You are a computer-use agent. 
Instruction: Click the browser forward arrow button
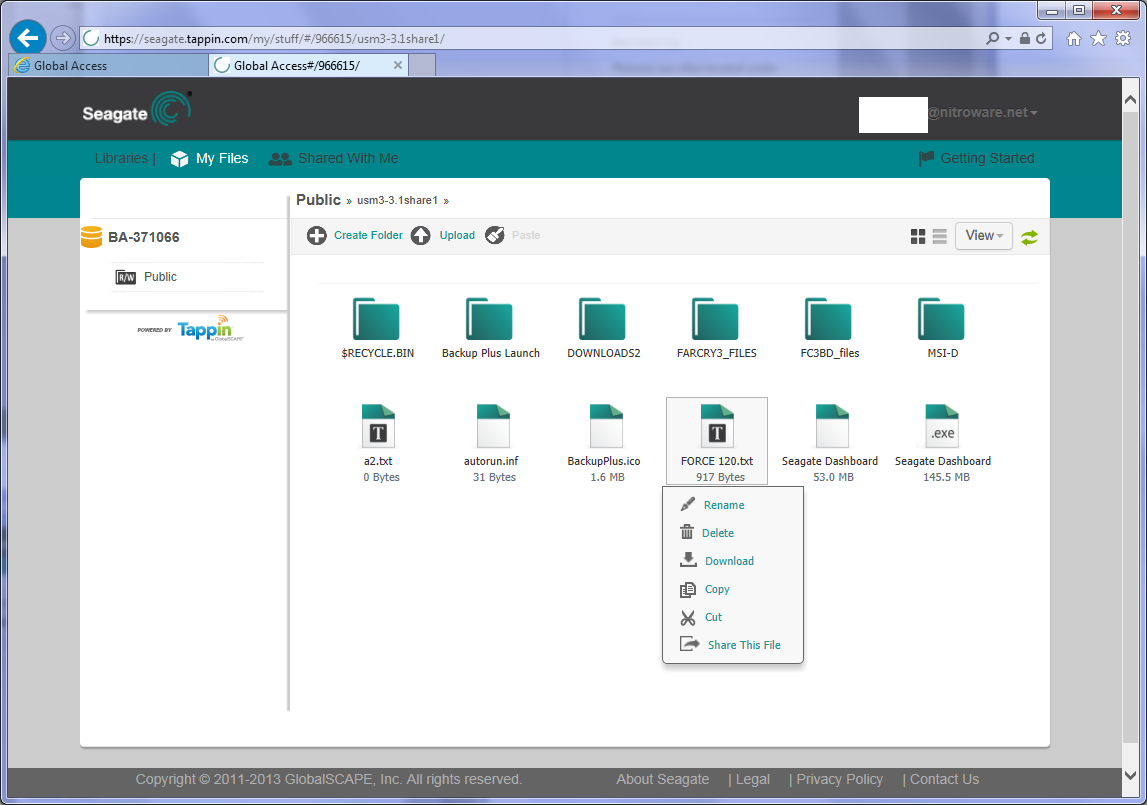[63, 37]
